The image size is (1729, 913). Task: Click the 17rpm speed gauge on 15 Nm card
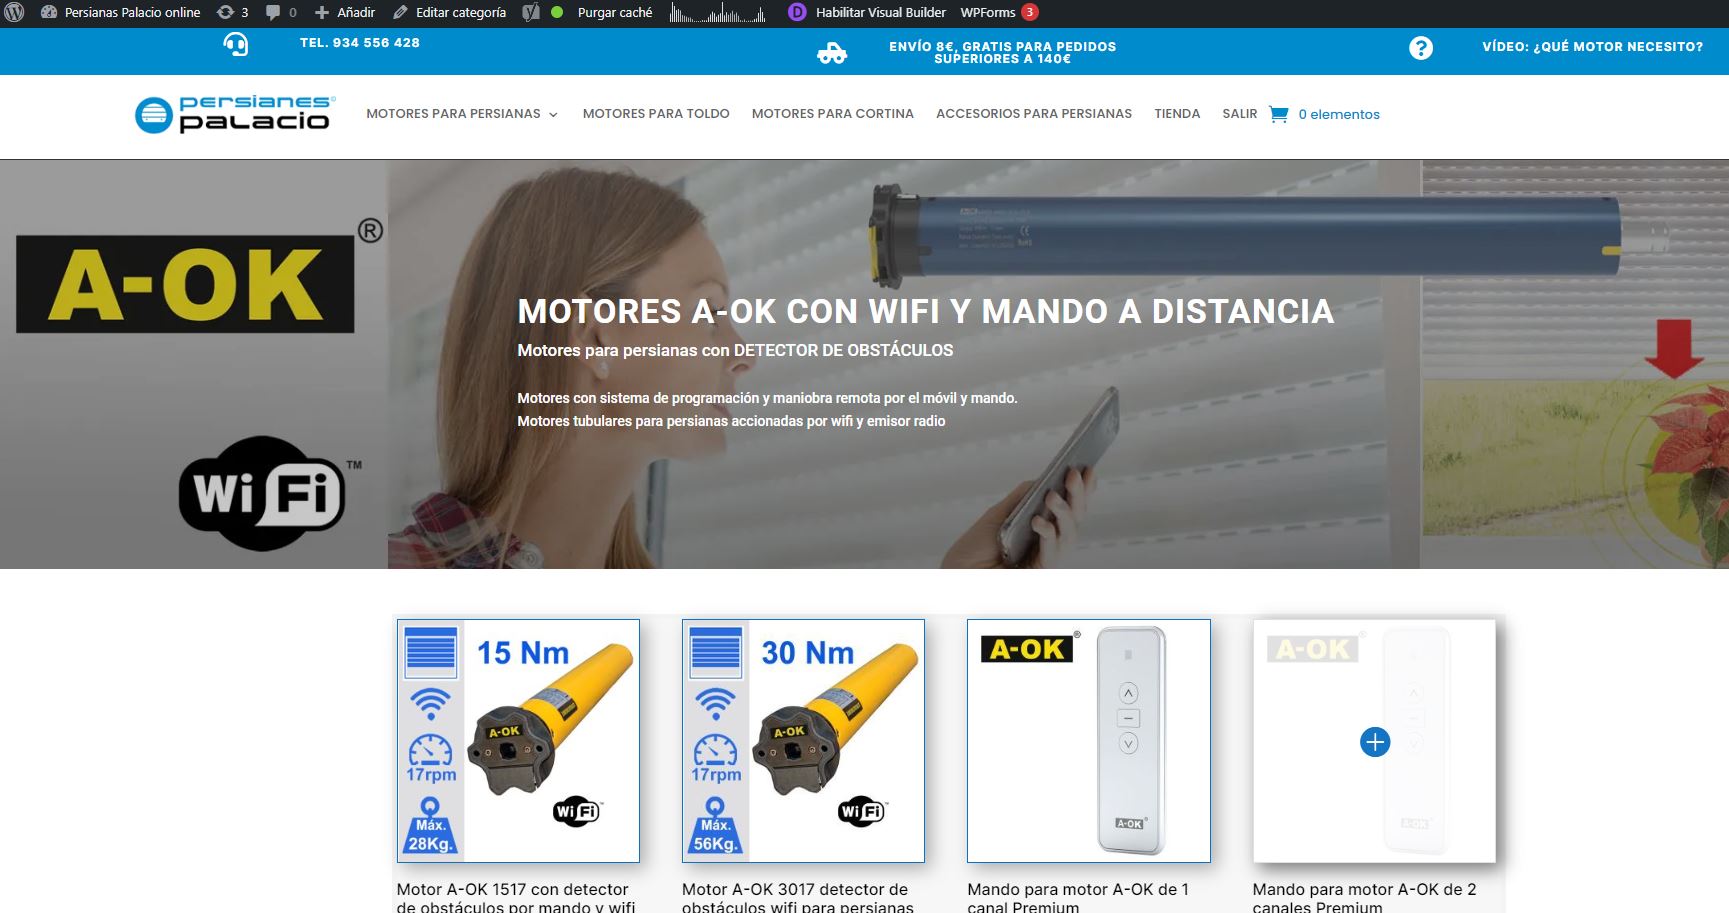pyautogui.click(x=431, y=759)
